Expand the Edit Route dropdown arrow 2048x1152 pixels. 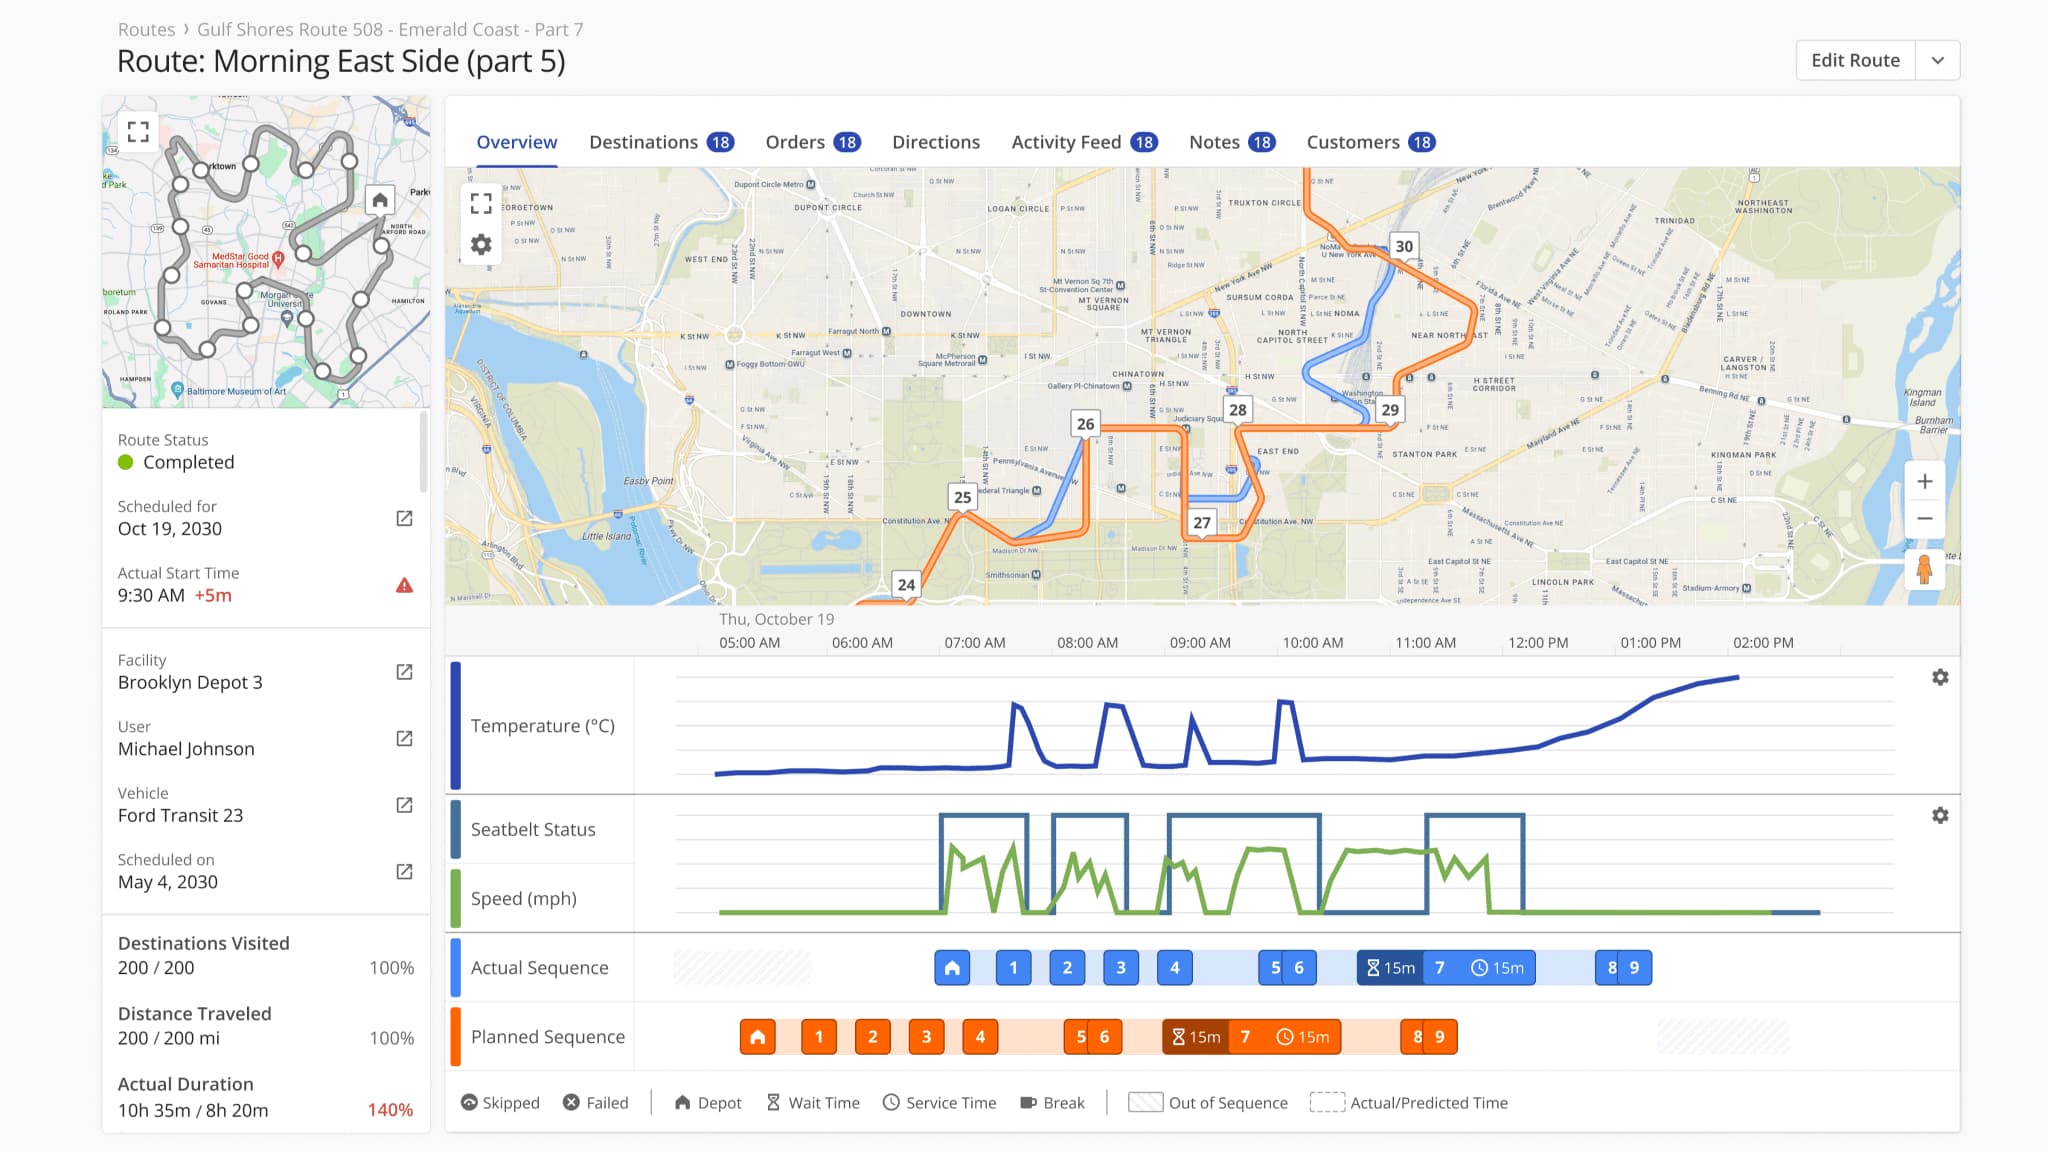1937,60
